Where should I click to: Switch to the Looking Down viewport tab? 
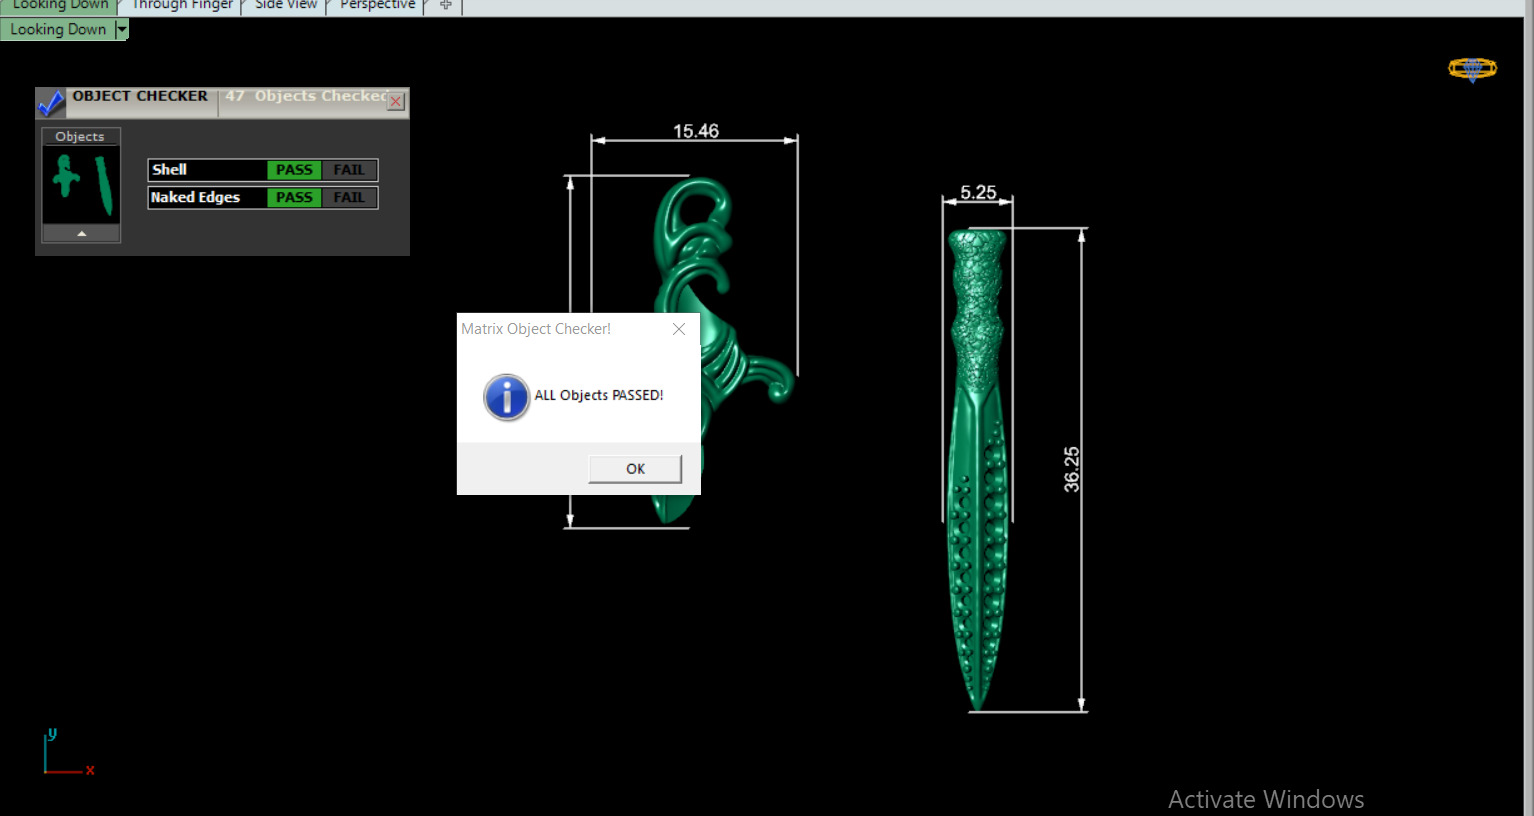(x=59, y=5)
